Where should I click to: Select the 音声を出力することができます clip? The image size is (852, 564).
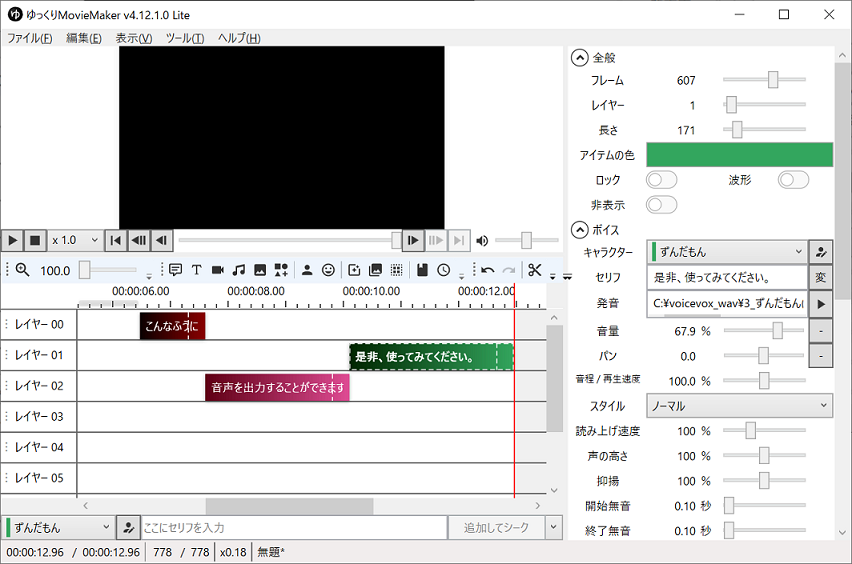(x=277, y=387)
